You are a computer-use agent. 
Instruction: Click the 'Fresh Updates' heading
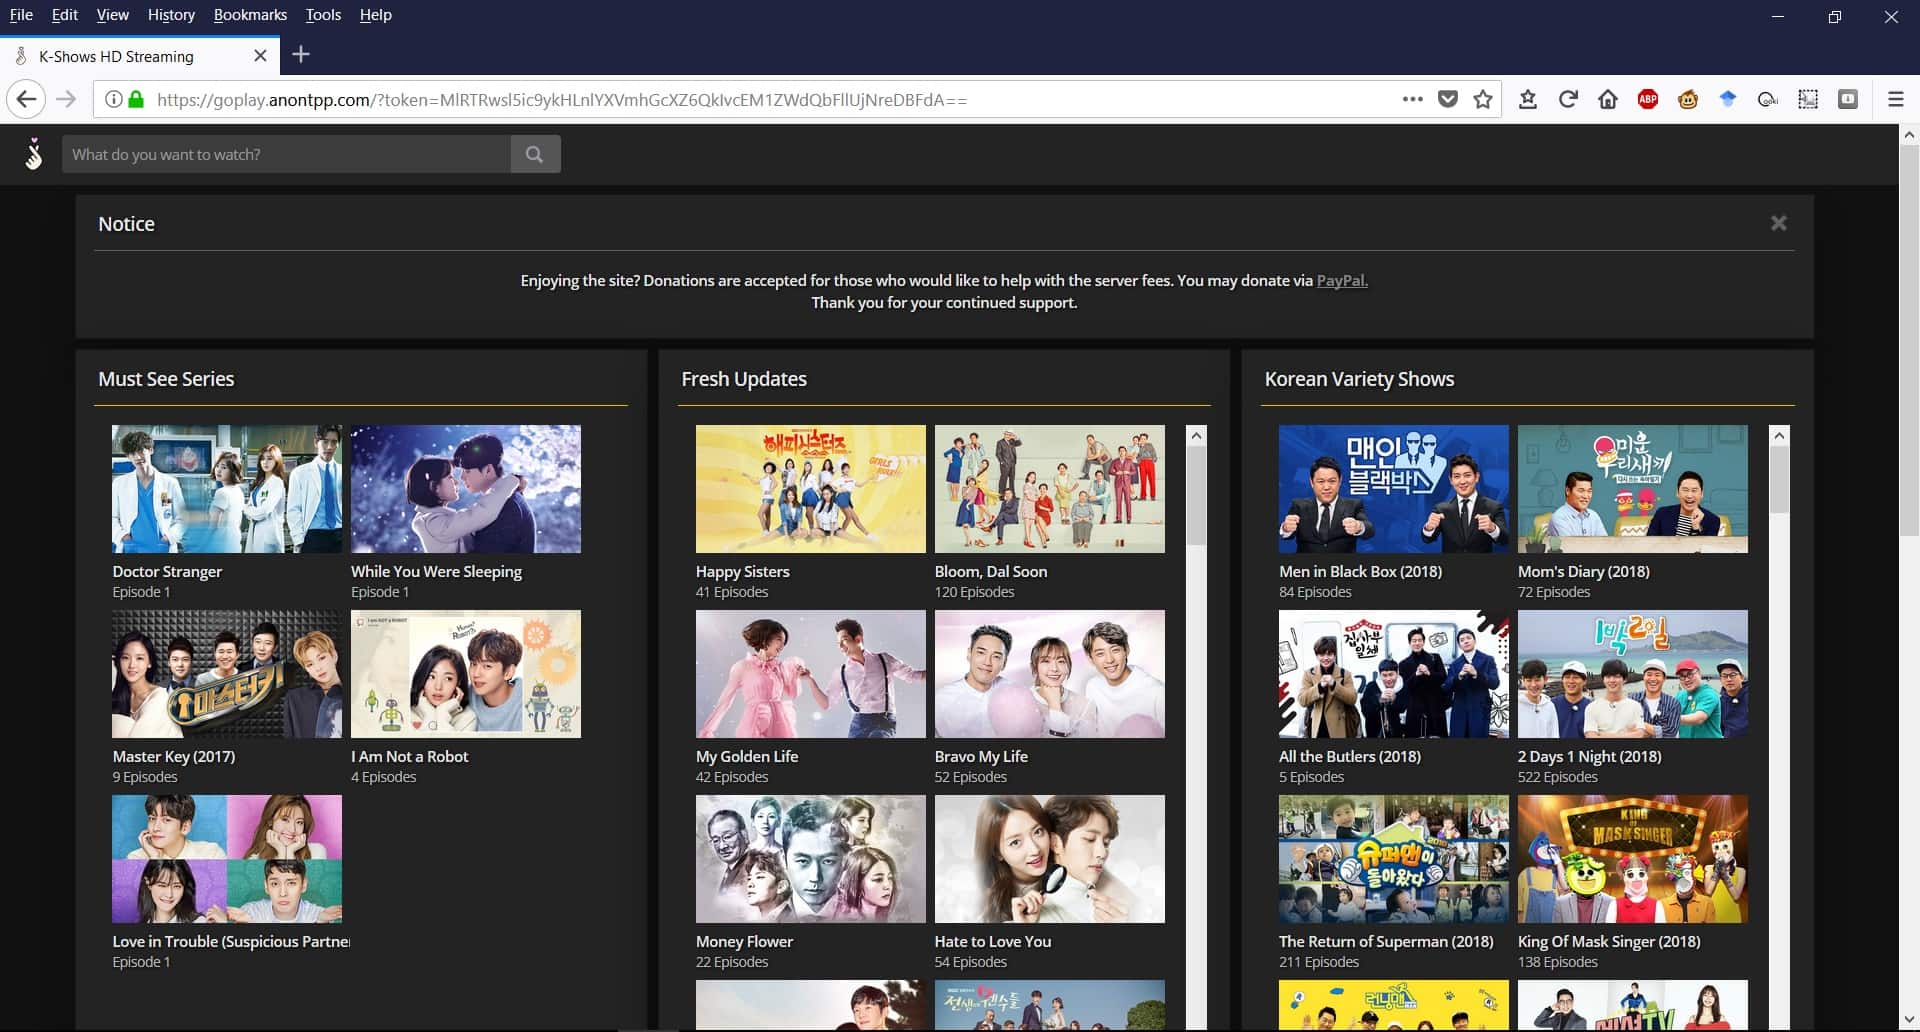tap(744, 379)
